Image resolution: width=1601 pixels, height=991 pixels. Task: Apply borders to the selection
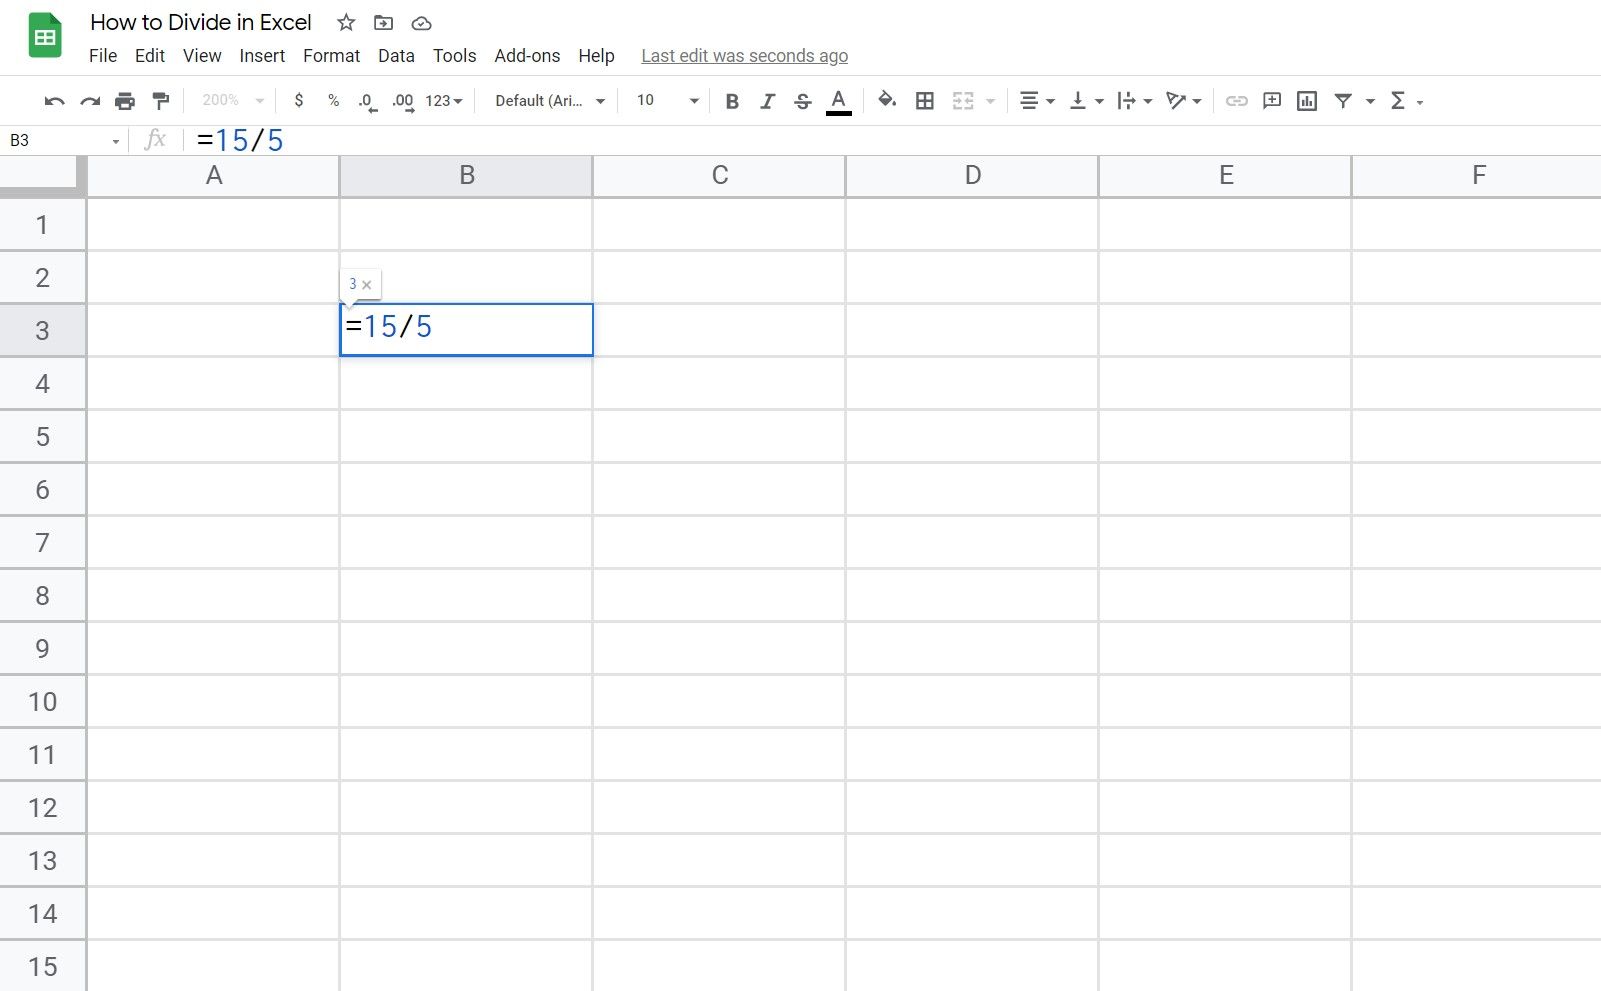pos(925,100)
